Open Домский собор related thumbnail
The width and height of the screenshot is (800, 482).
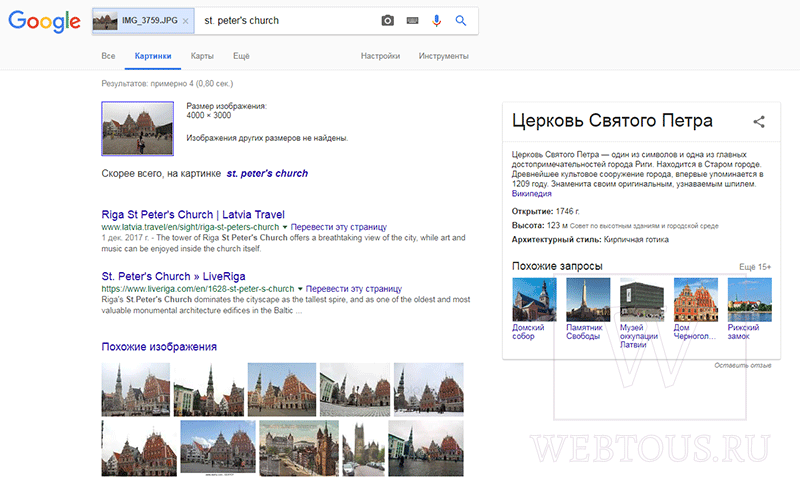pyautogui.click(x=534, y=299)
